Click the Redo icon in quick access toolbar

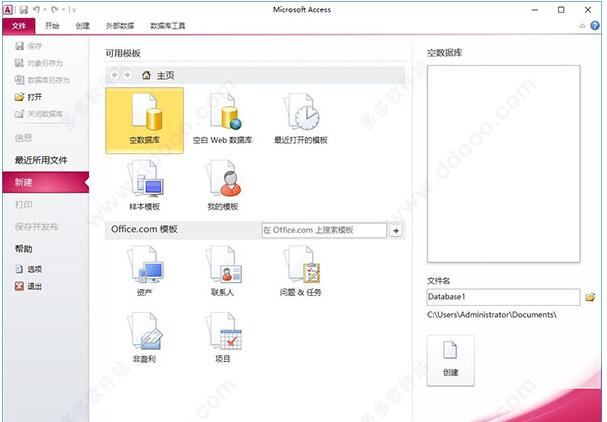tap(55, 10)
